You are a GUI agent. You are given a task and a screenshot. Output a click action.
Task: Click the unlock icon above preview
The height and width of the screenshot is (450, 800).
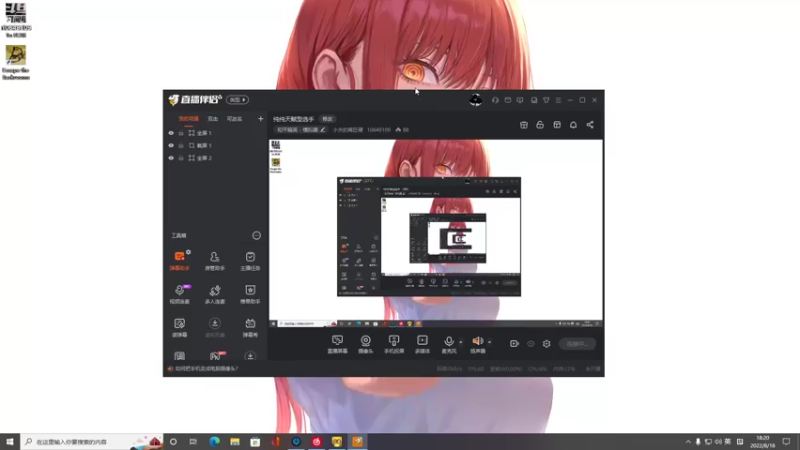point(540,124)
